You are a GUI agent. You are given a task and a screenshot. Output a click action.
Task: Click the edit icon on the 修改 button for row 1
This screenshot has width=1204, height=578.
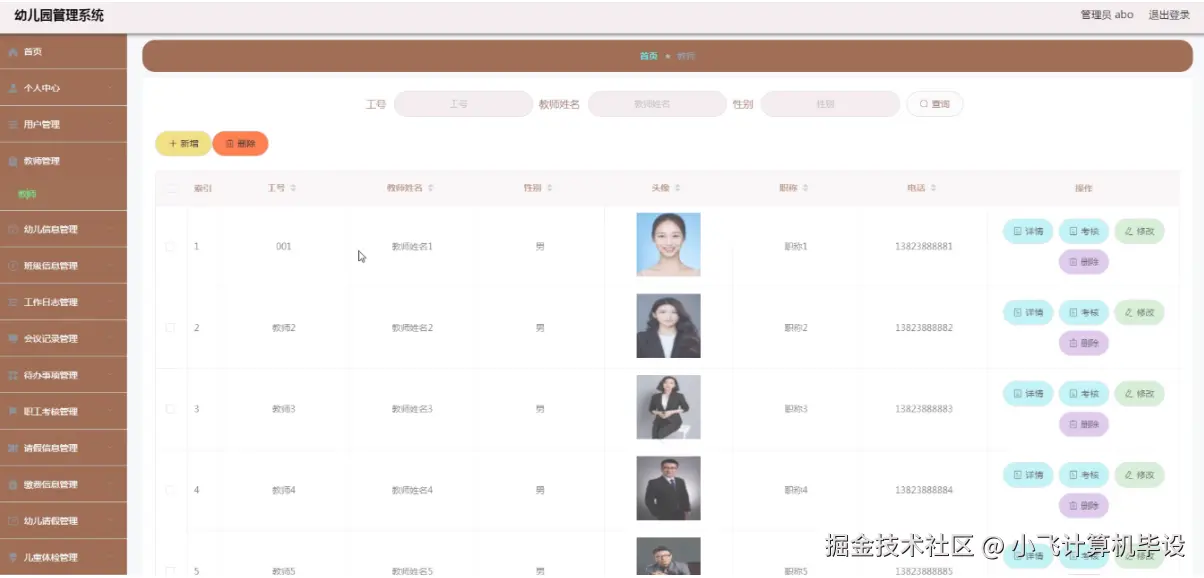[1128, 232]
